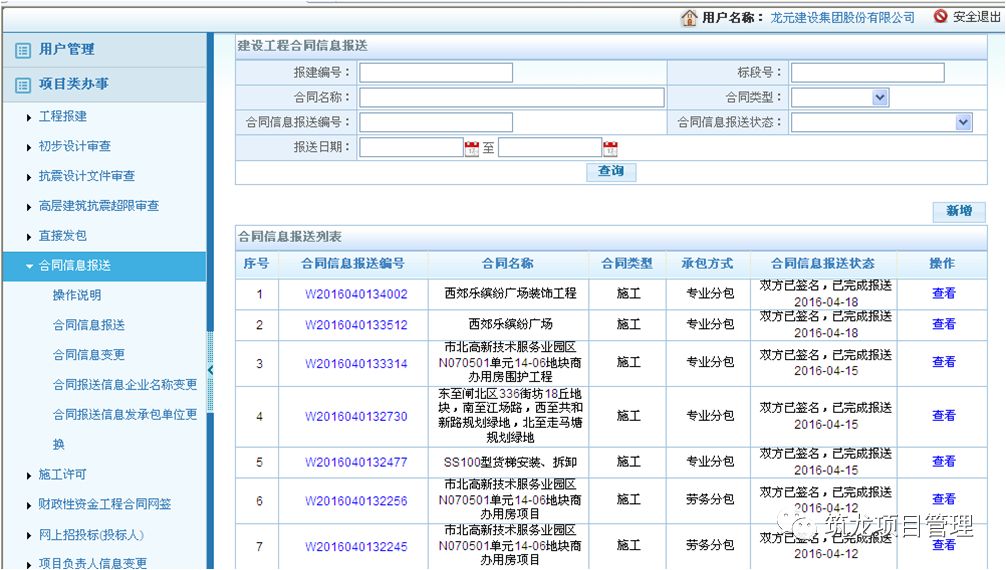Click the 查询 search button
This screenshot has height=570, width=1006.
click(611, 171)
